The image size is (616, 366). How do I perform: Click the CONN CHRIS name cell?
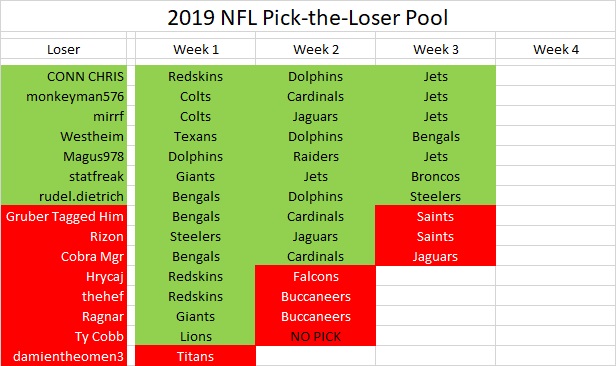(64, 76)
